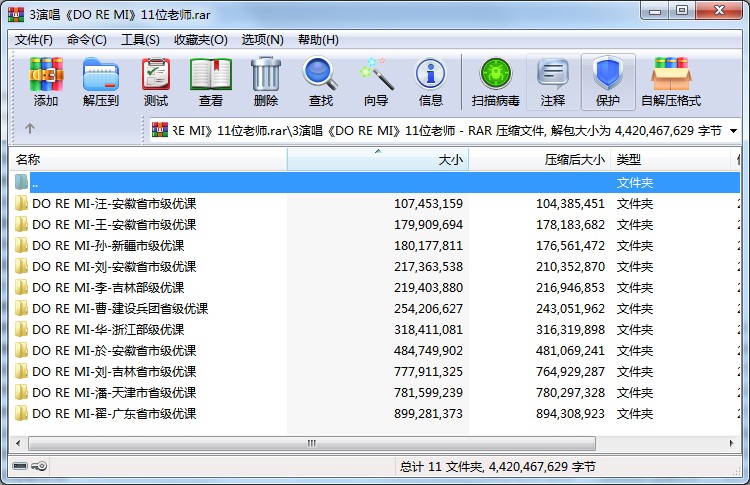This screenshot has height=485, width=750.
Task: Click the compressed size 104,385,451
Action: click(x=570, y=204)
